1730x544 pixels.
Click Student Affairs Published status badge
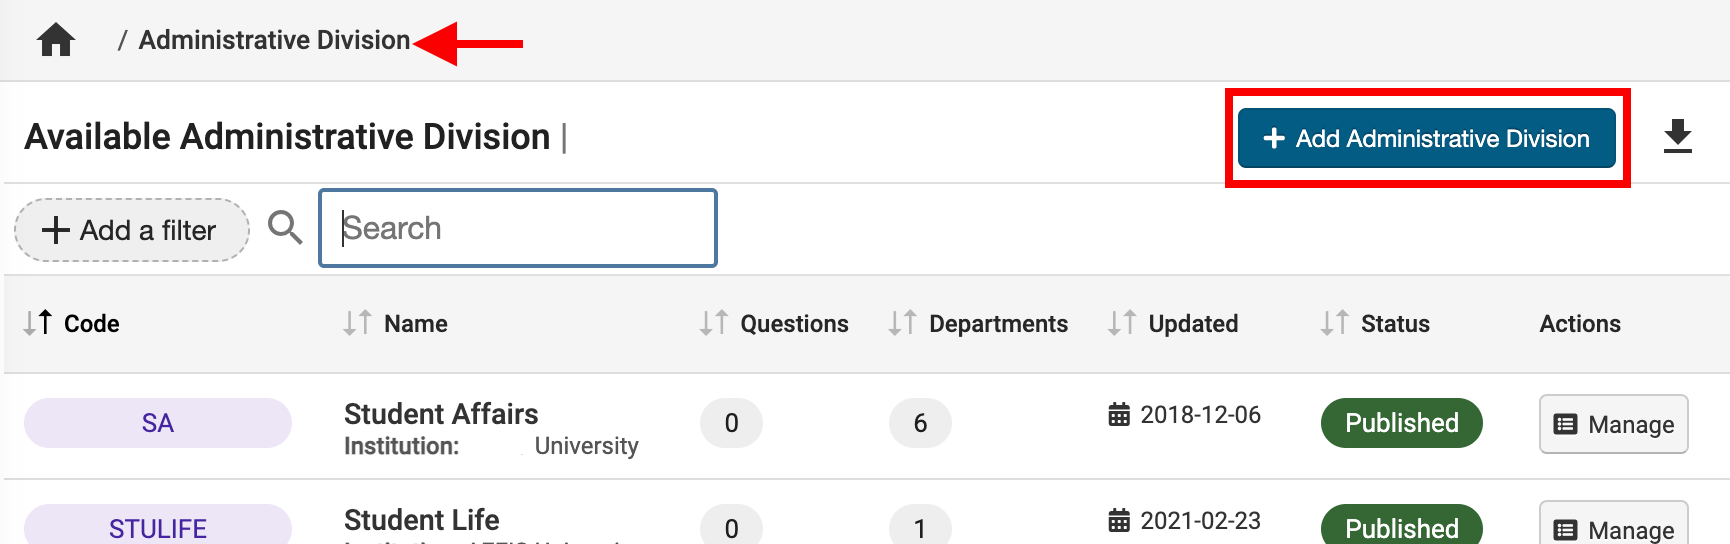pyautogui.click(x=1401, y=423)
